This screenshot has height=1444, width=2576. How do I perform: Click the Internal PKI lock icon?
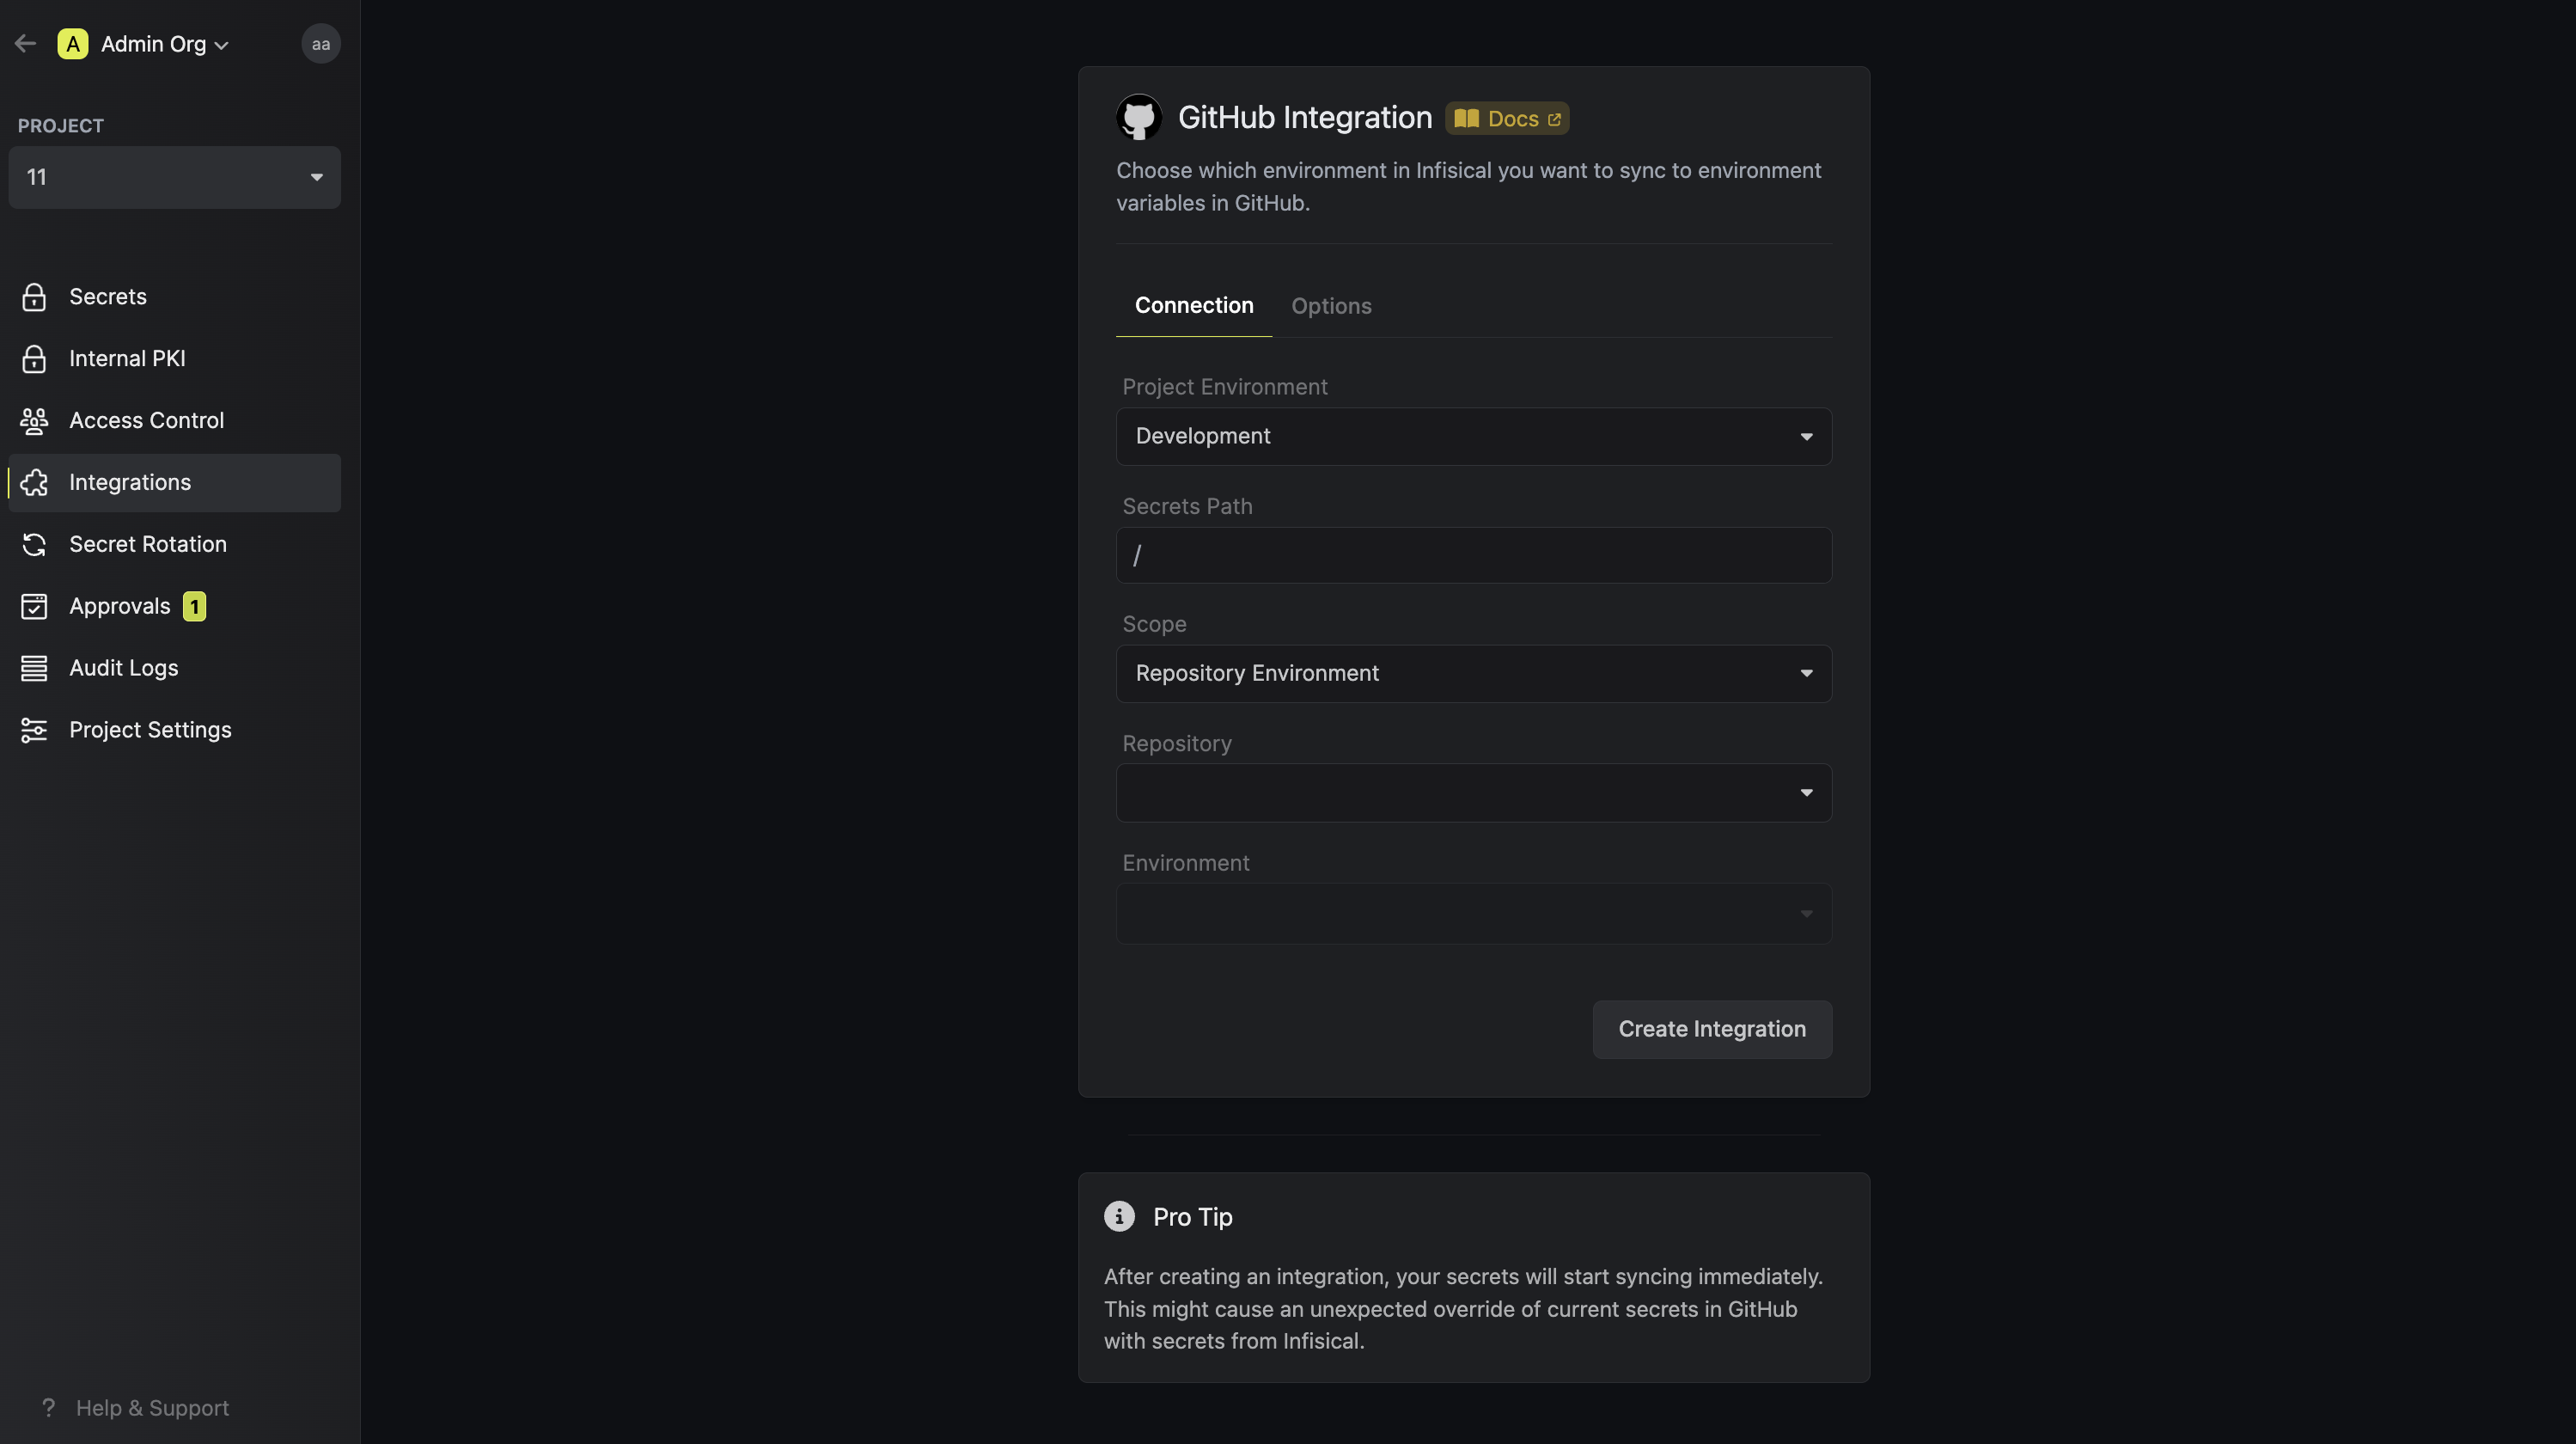point(34,359)
